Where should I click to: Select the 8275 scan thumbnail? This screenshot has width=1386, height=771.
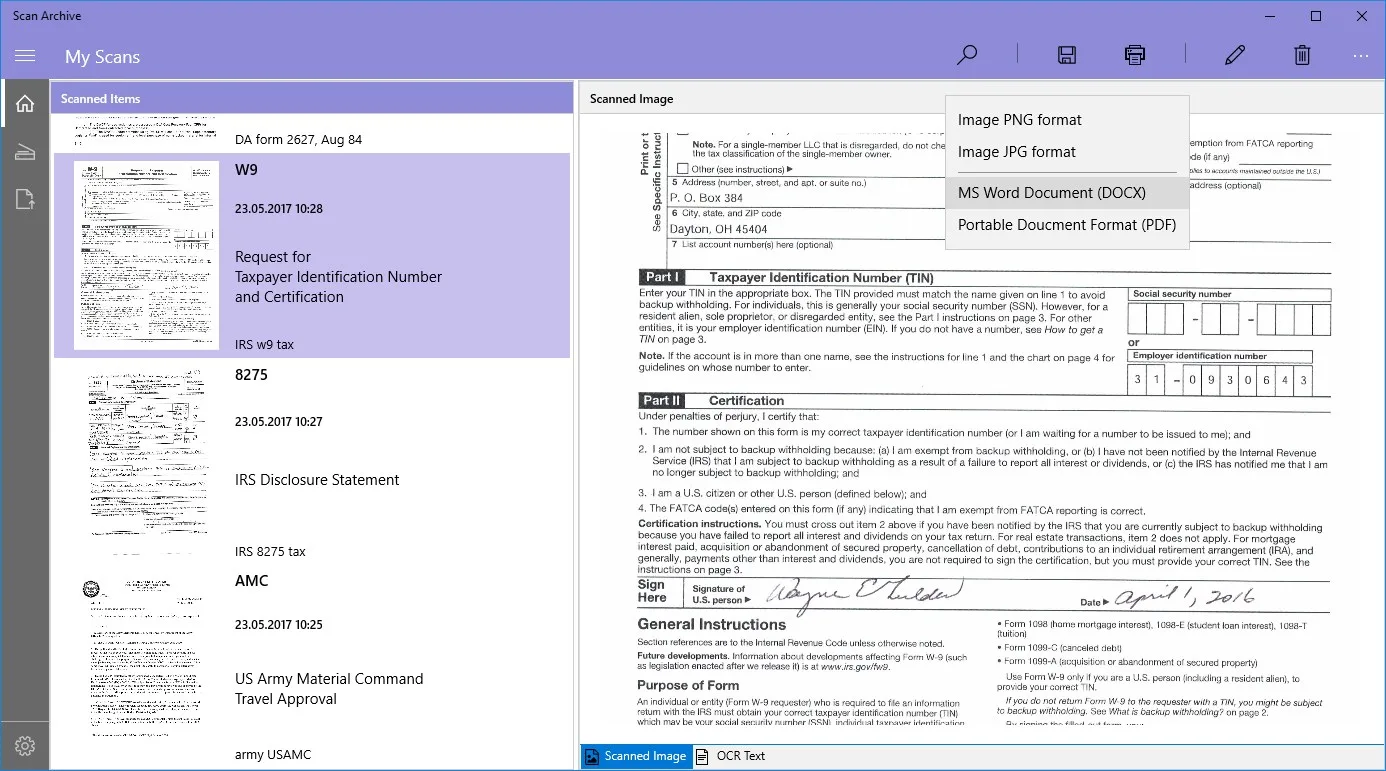(146, 461)
